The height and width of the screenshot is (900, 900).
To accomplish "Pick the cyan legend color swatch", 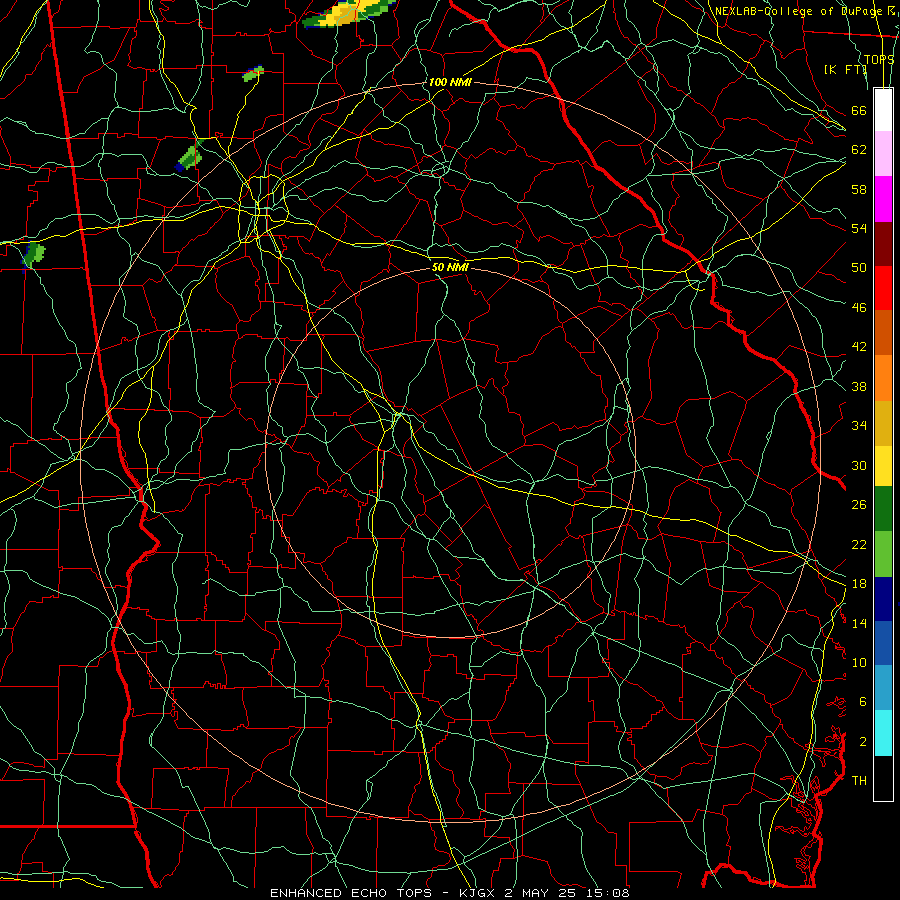I will [883, 733].
